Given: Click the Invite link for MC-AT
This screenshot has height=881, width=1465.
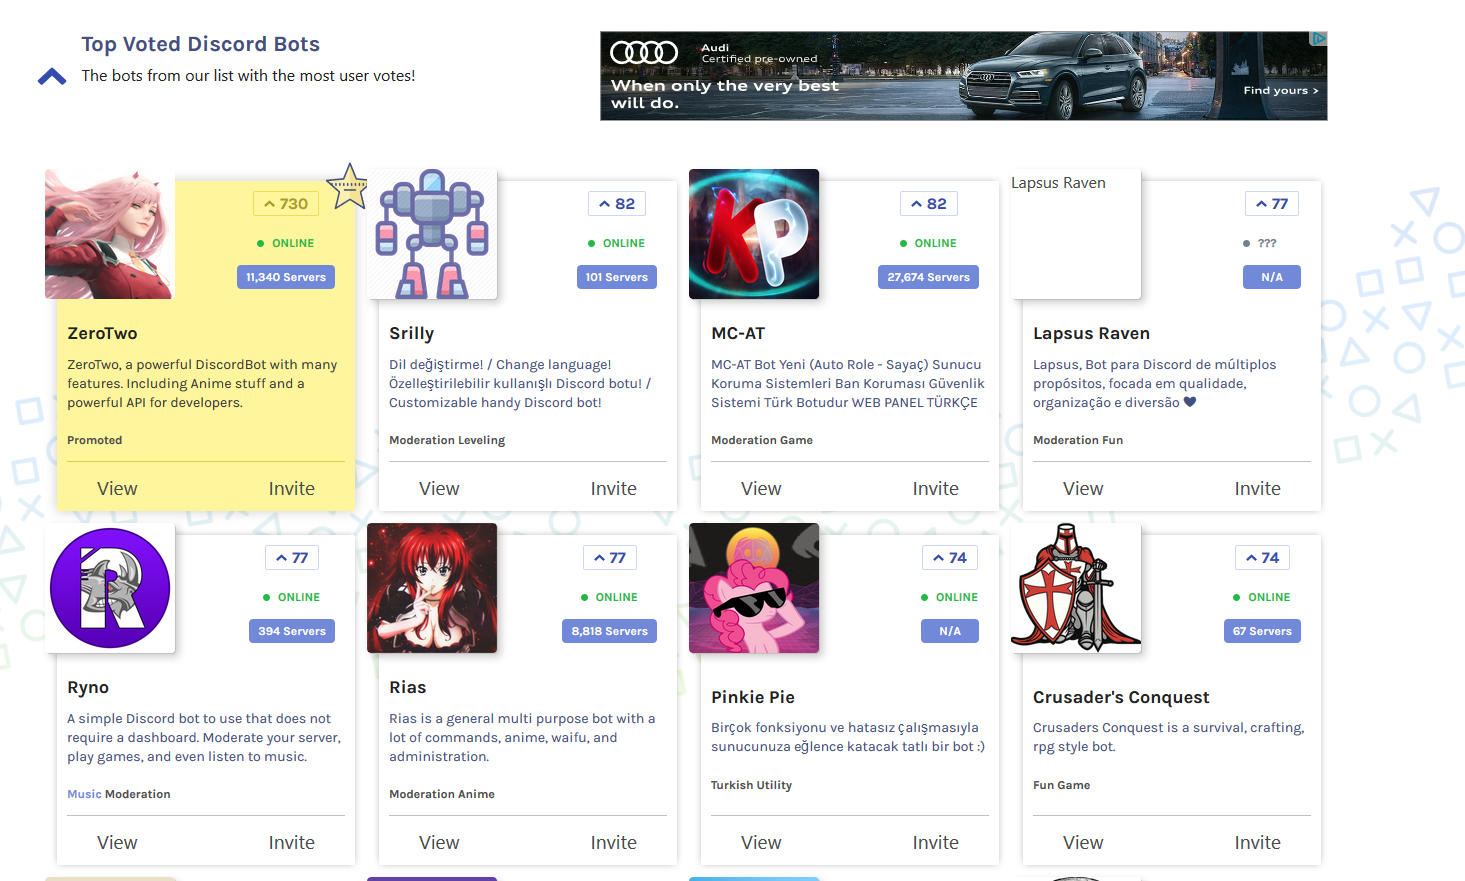Looking at the screenshot, I should point(935,489).
